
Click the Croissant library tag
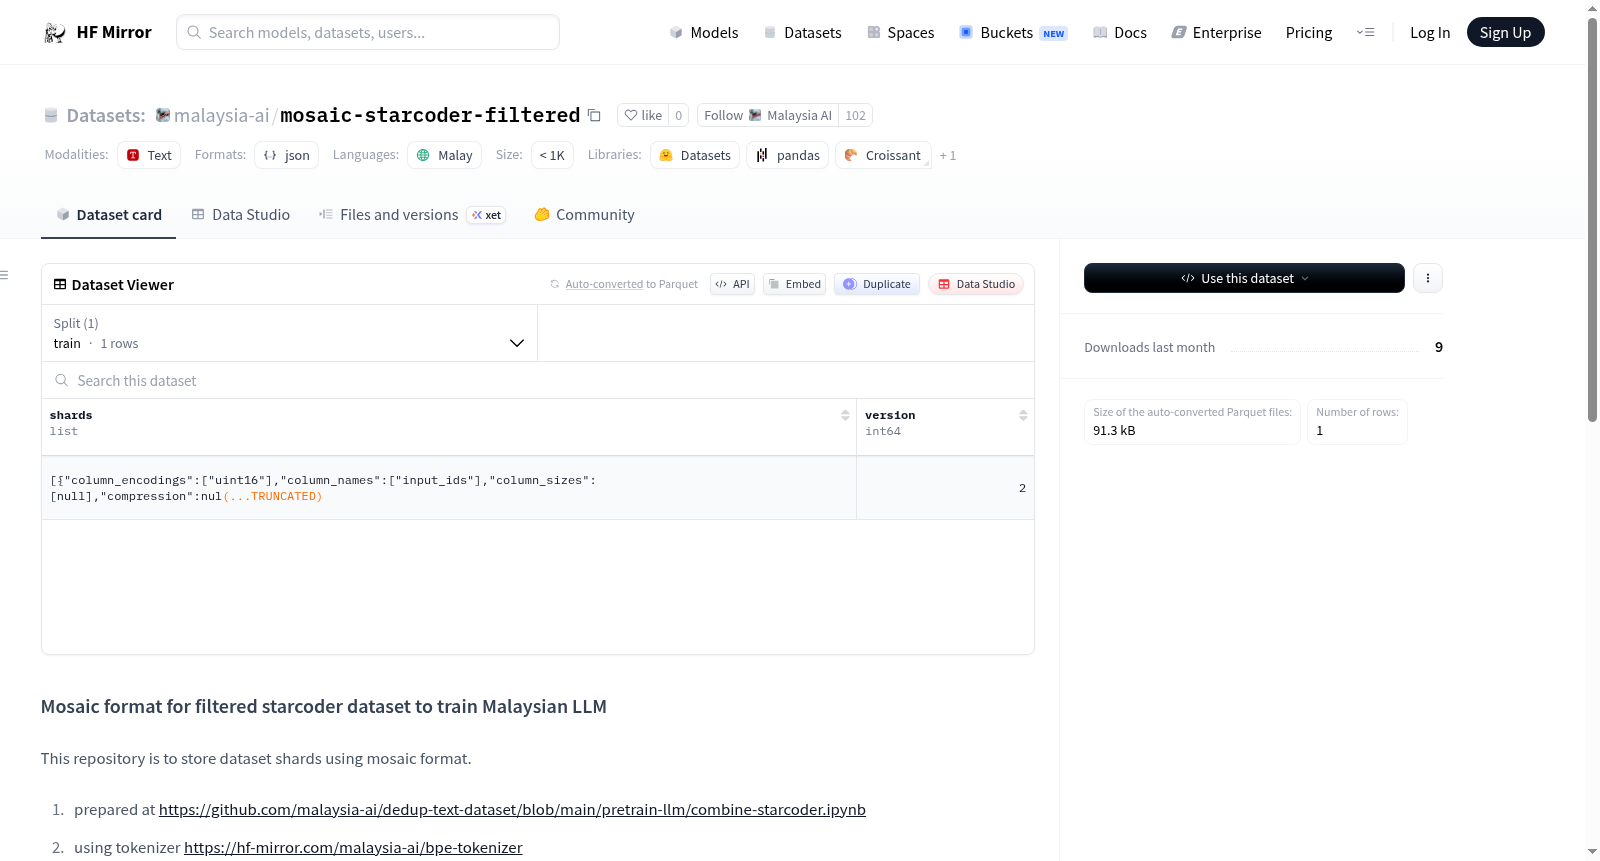(x=883, y=155)
